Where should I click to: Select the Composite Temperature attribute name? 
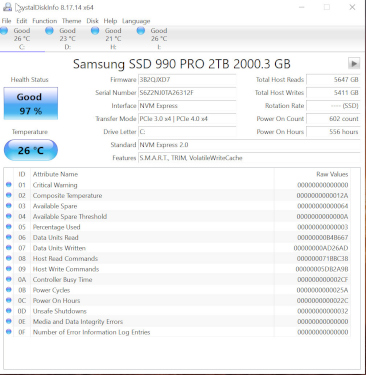point(67,195)
